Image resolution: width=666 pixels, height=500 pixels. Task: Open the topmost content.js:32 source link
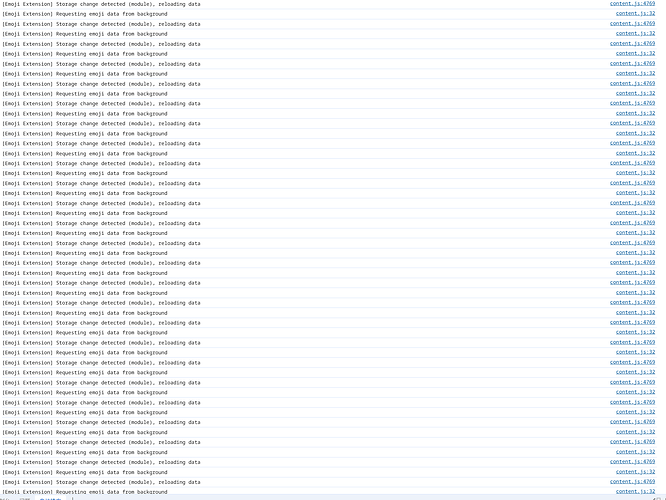pyautogui.click(x=635, y=14)
